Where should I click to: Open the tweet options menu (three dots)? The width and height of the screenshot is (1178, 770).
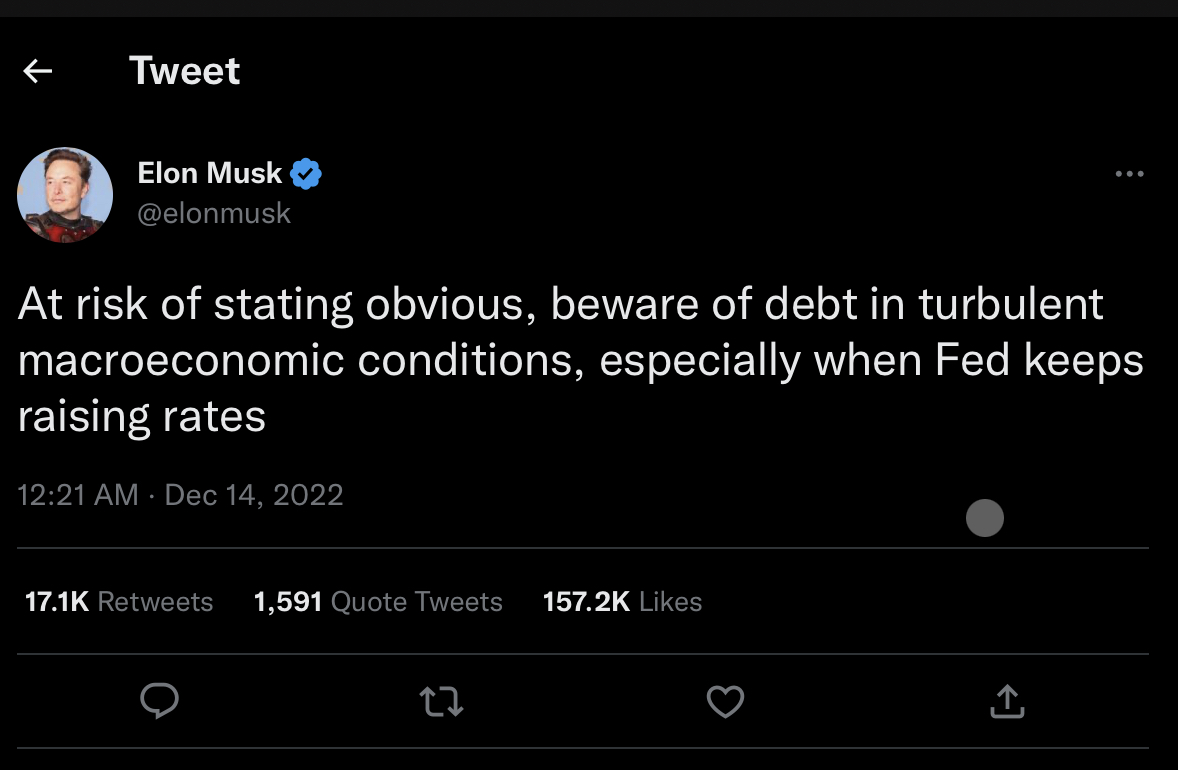1129,173
